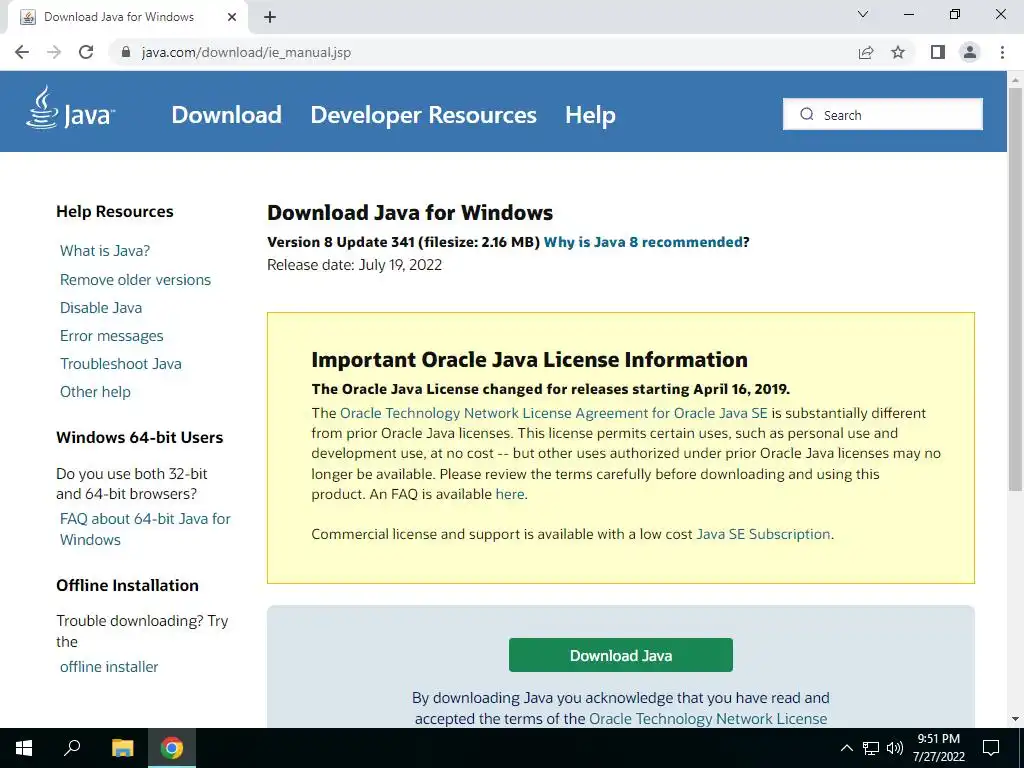Open the Troubleshoot Java link
This screenshot has height=768, width=1024.
(x=121, y=364)
